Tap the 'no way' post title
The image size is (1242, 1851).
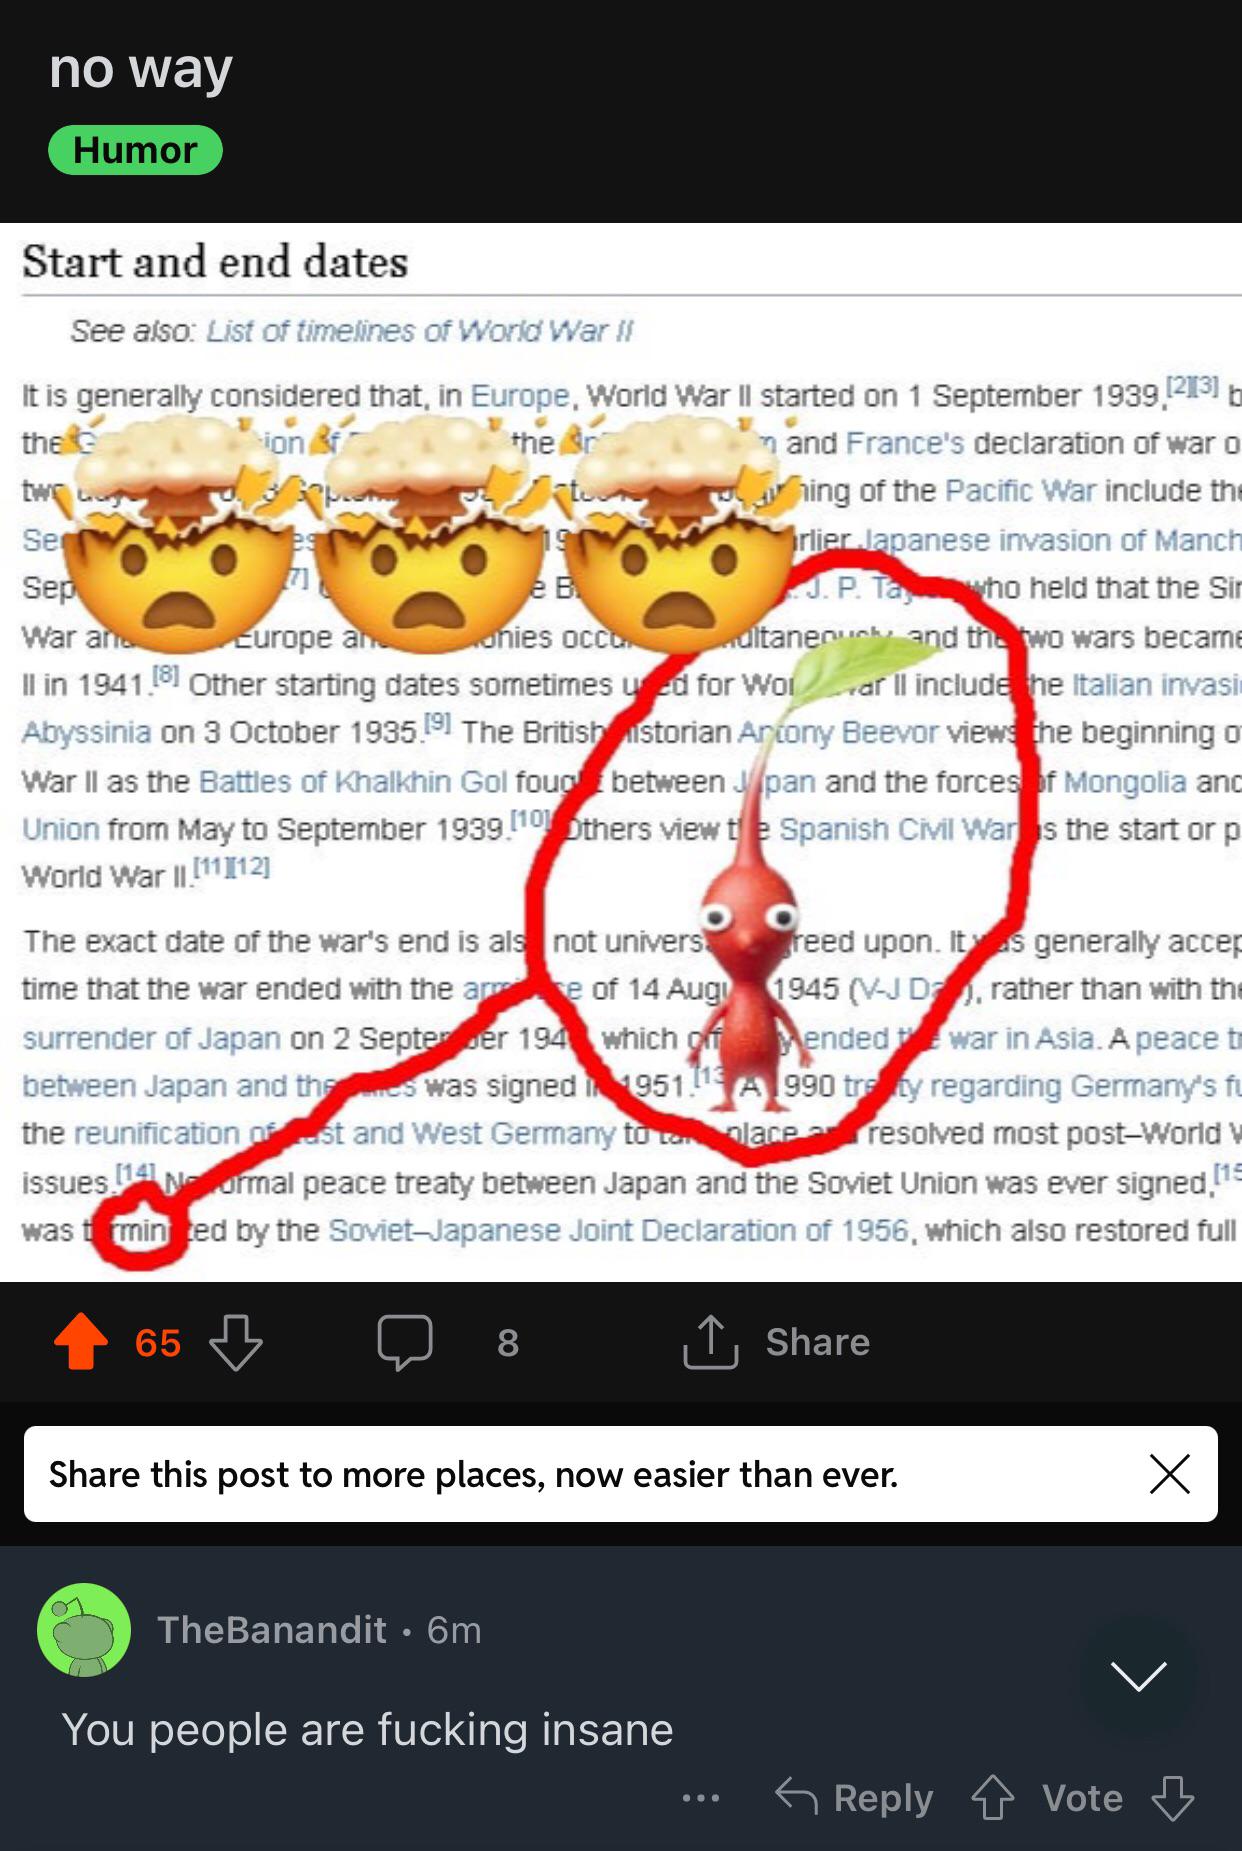[141, 69]
